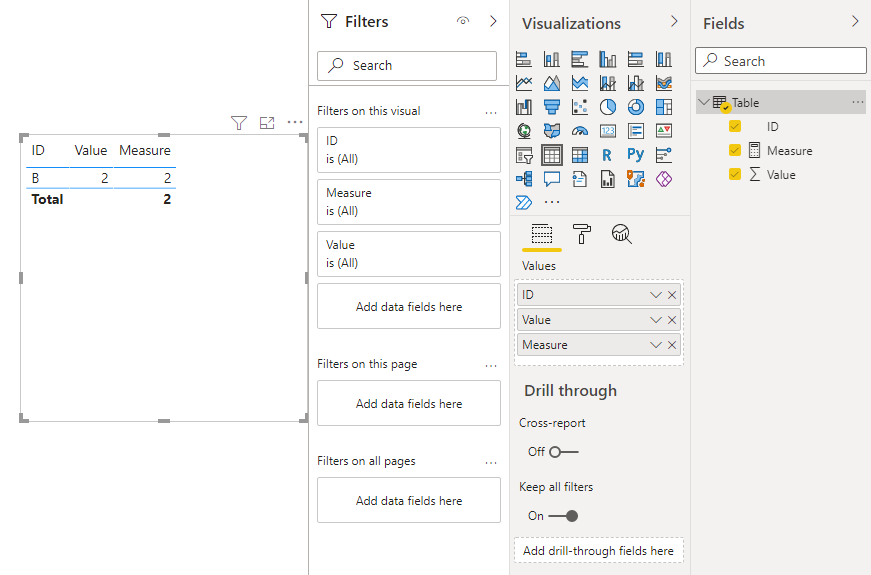This screenshot has width=871, height=575.
Task: Click the Filters pane search box
Action: click(x=407, y=66)
